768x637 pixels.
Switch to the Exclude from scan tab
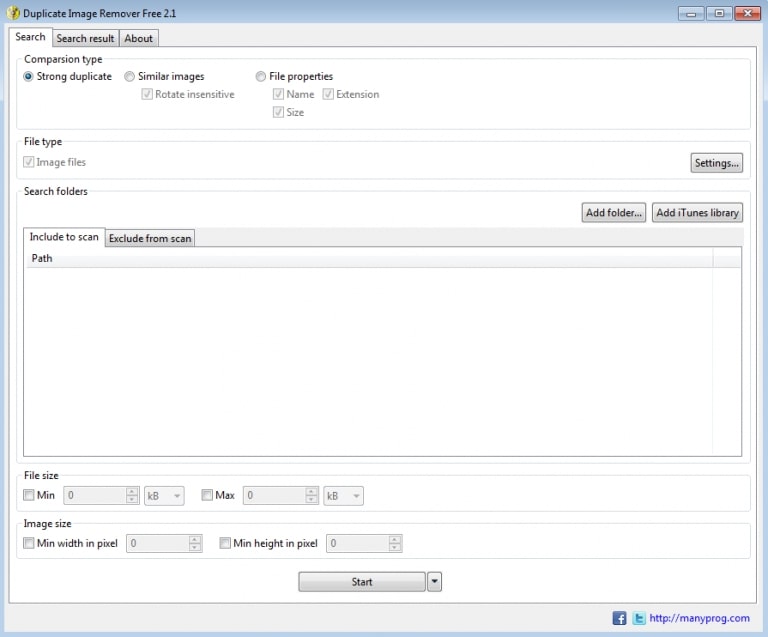pos(150,238)
